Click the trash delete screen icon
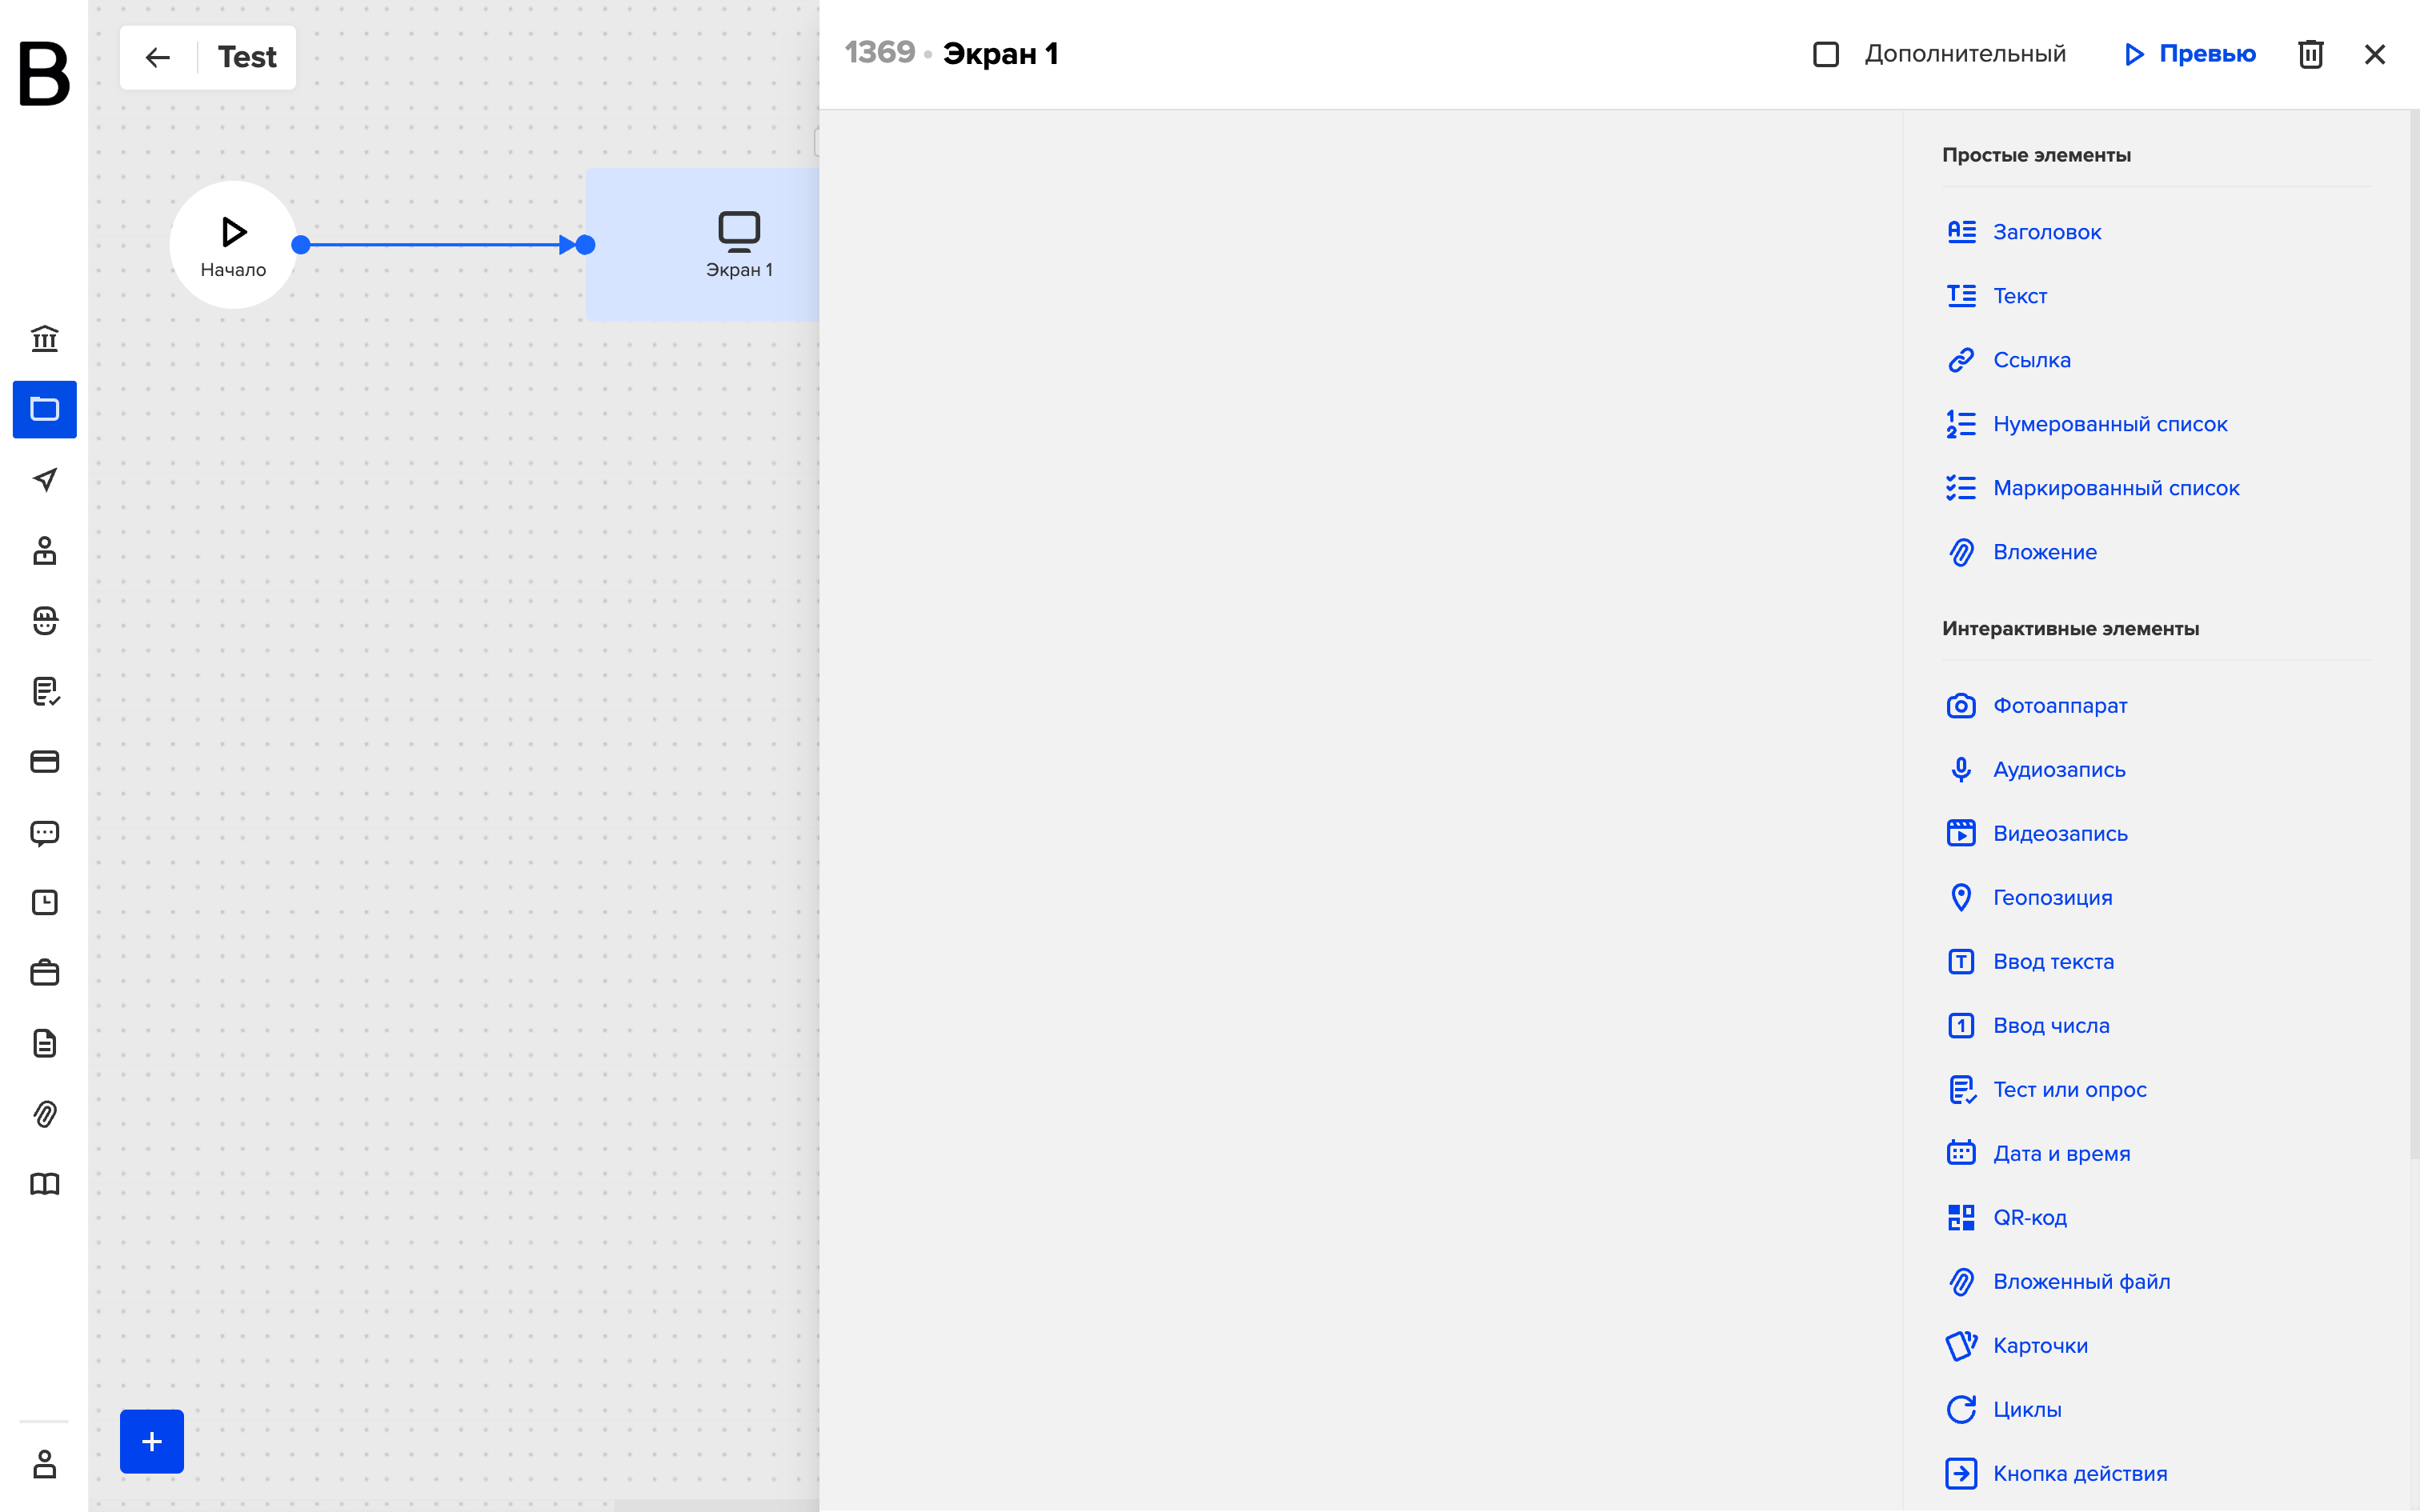 2310,54
